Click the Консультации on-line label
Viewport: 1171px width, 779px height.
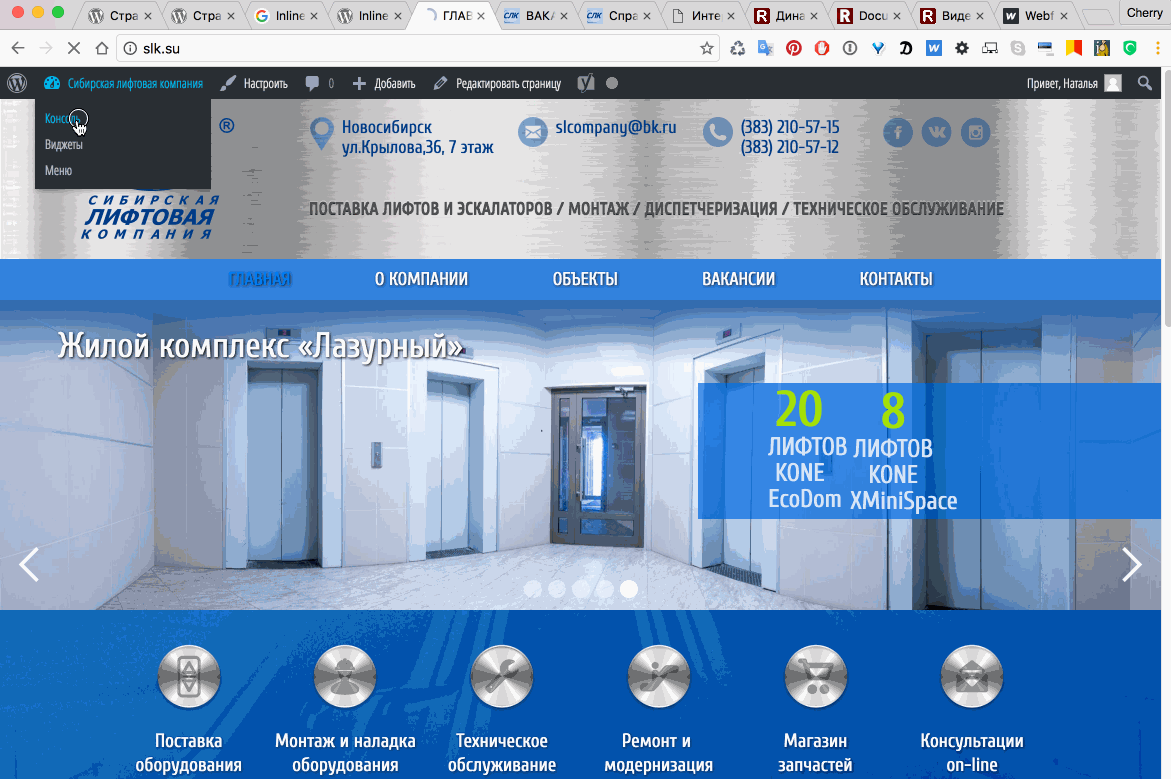tap(972, 753)
